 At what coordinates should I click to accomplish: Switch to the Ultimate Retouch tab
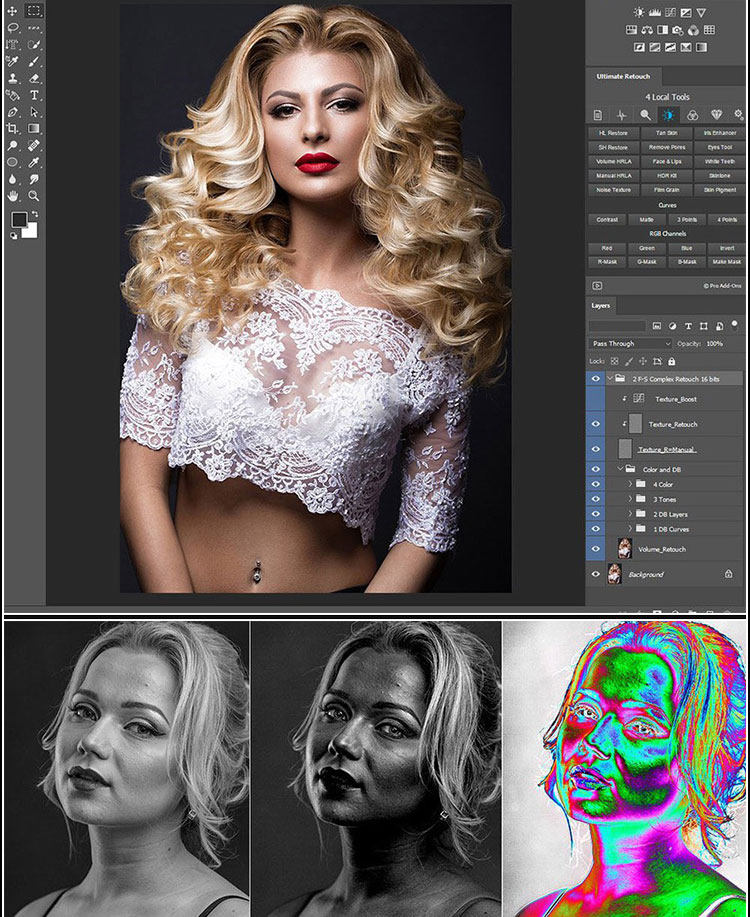coord(623,77)
